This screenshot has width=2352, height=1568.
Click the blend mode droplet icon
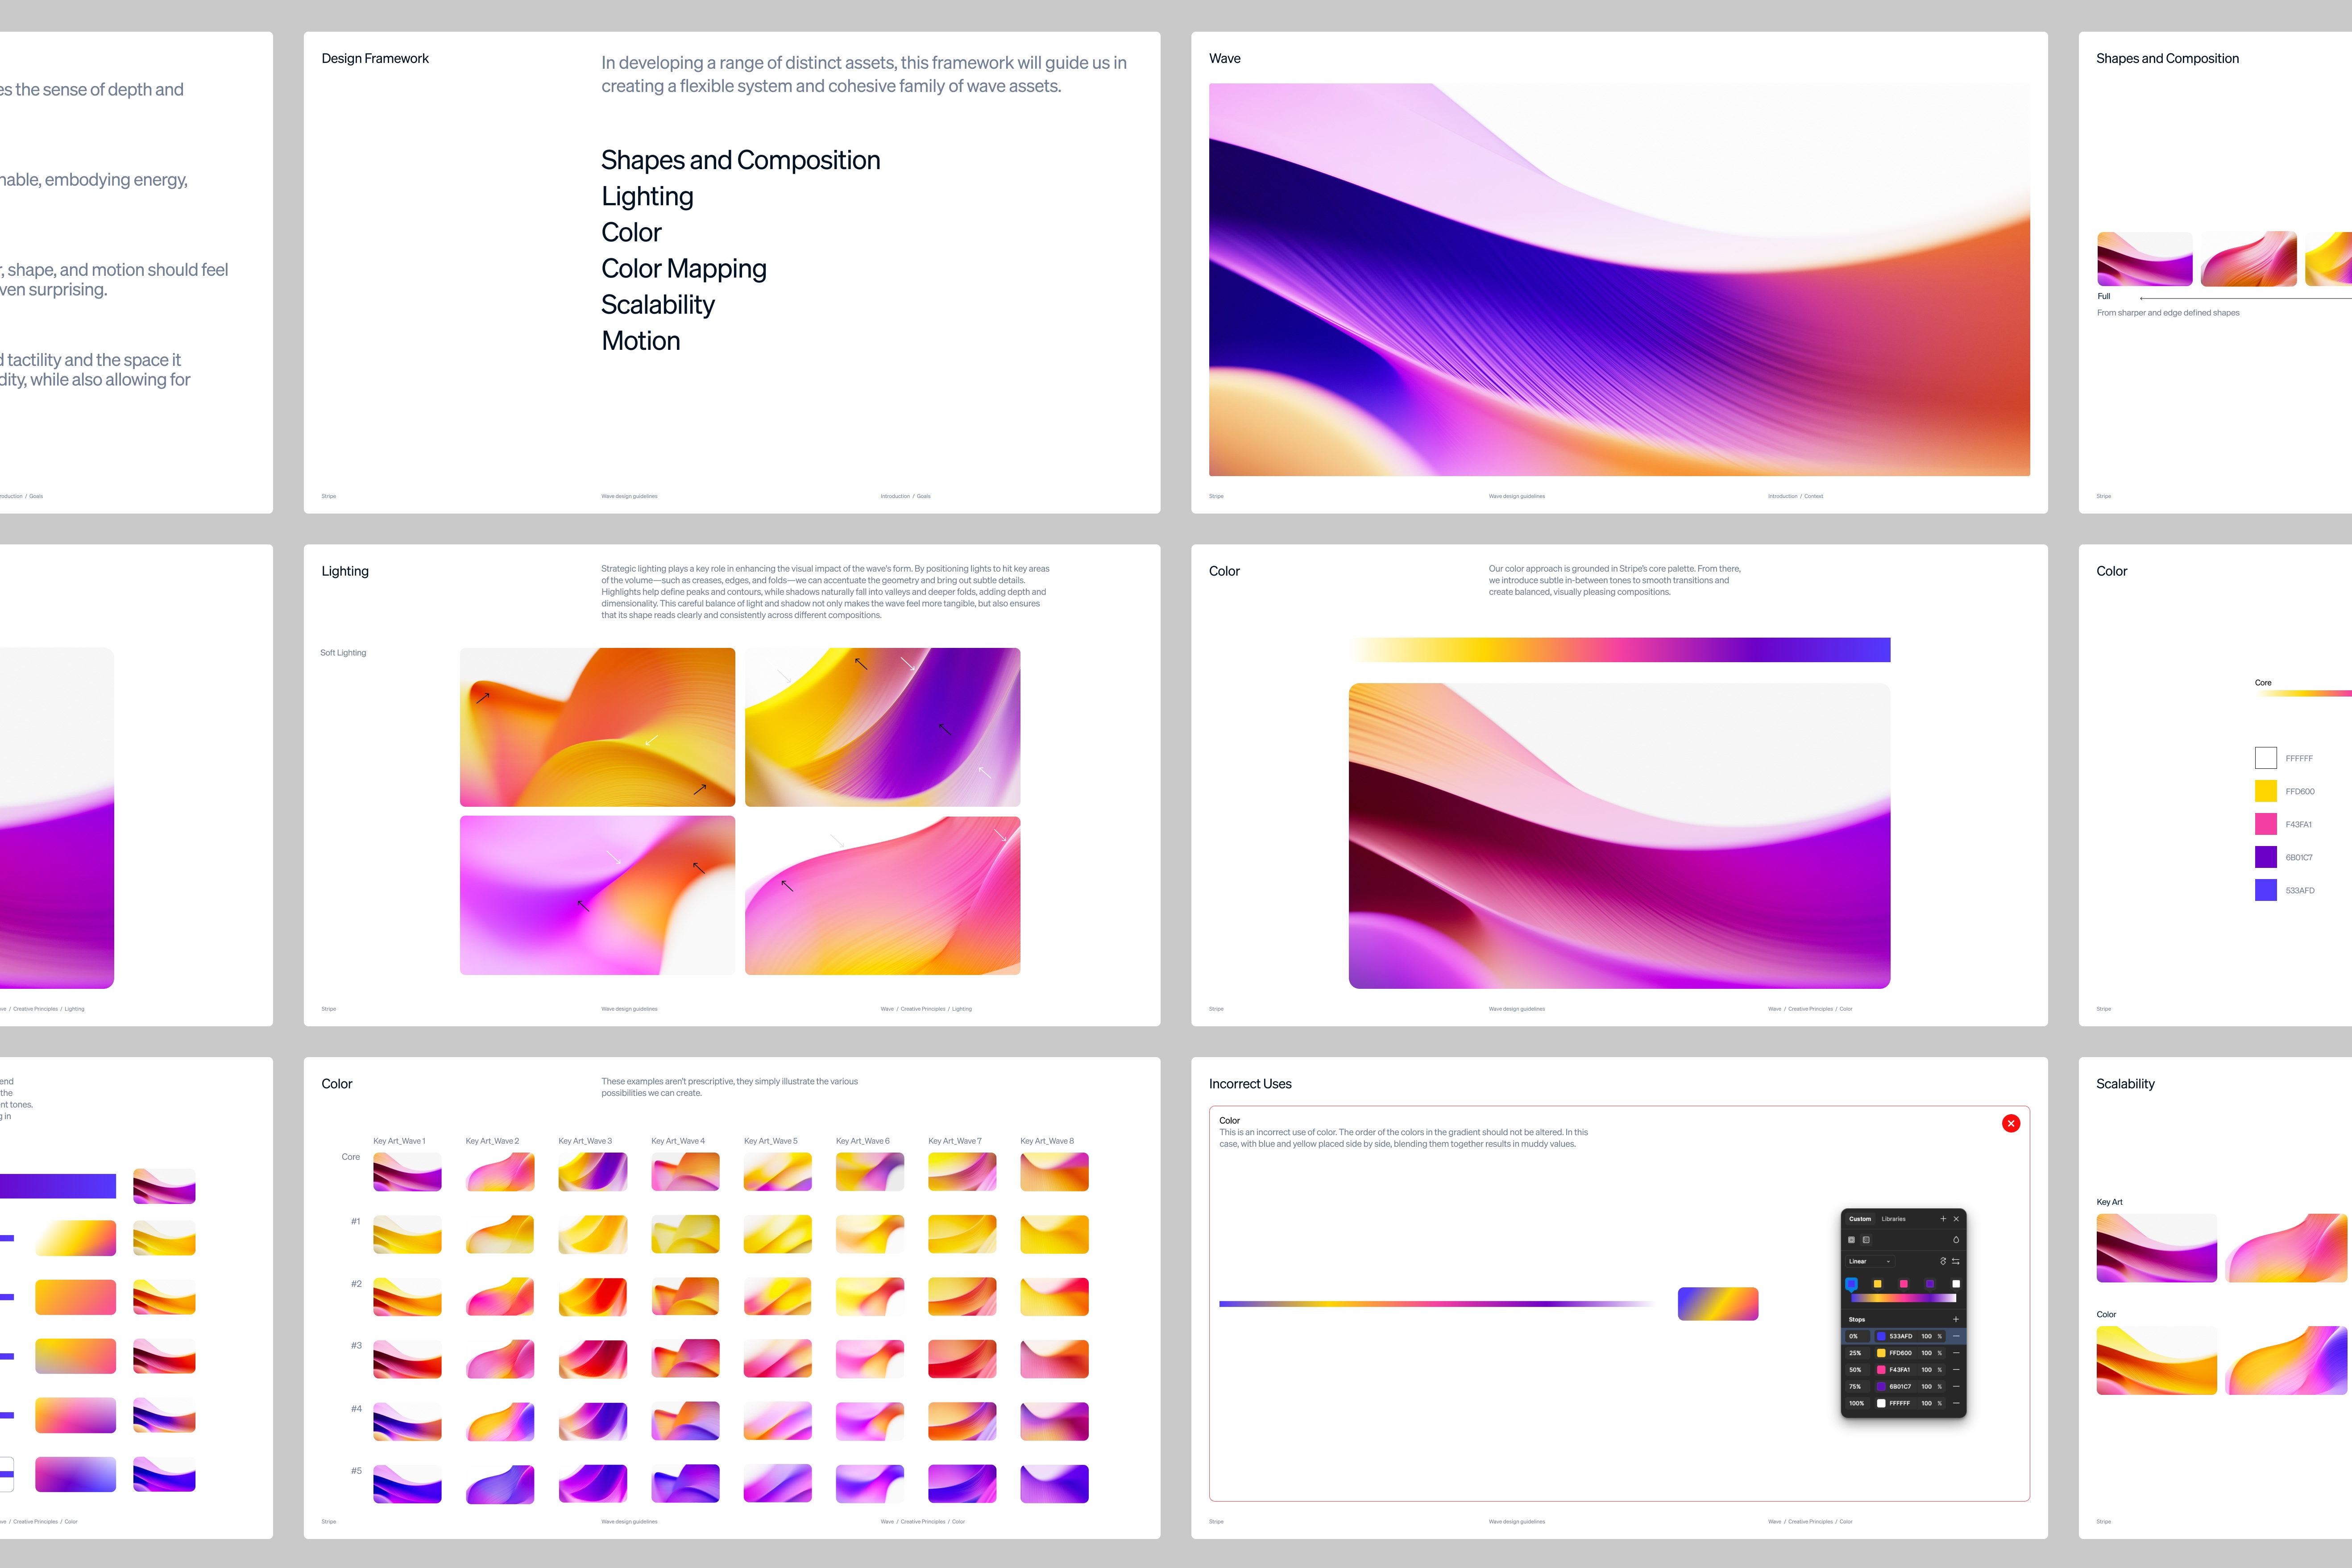[x=1956, y=1240]
